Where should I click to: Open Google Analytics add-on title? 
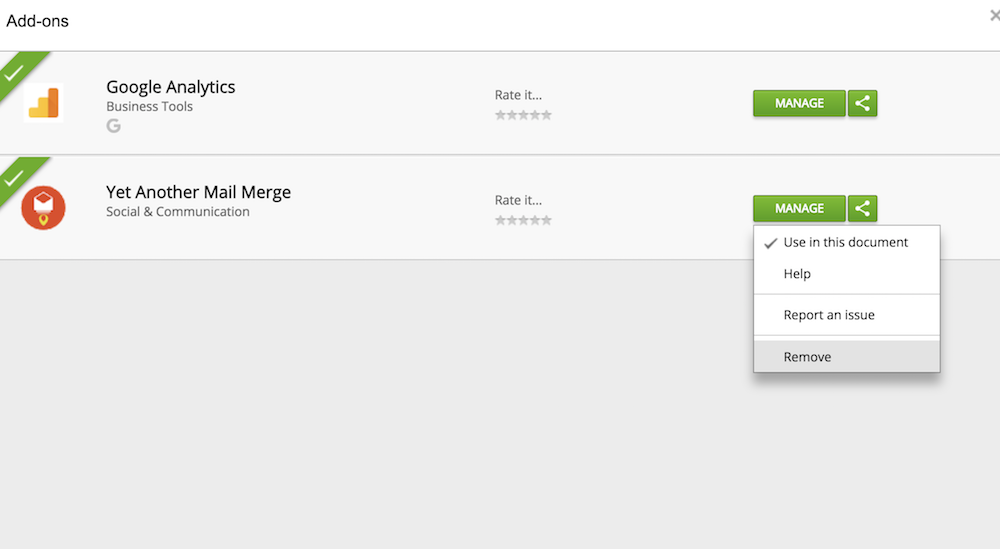click(x=171, y=87)
